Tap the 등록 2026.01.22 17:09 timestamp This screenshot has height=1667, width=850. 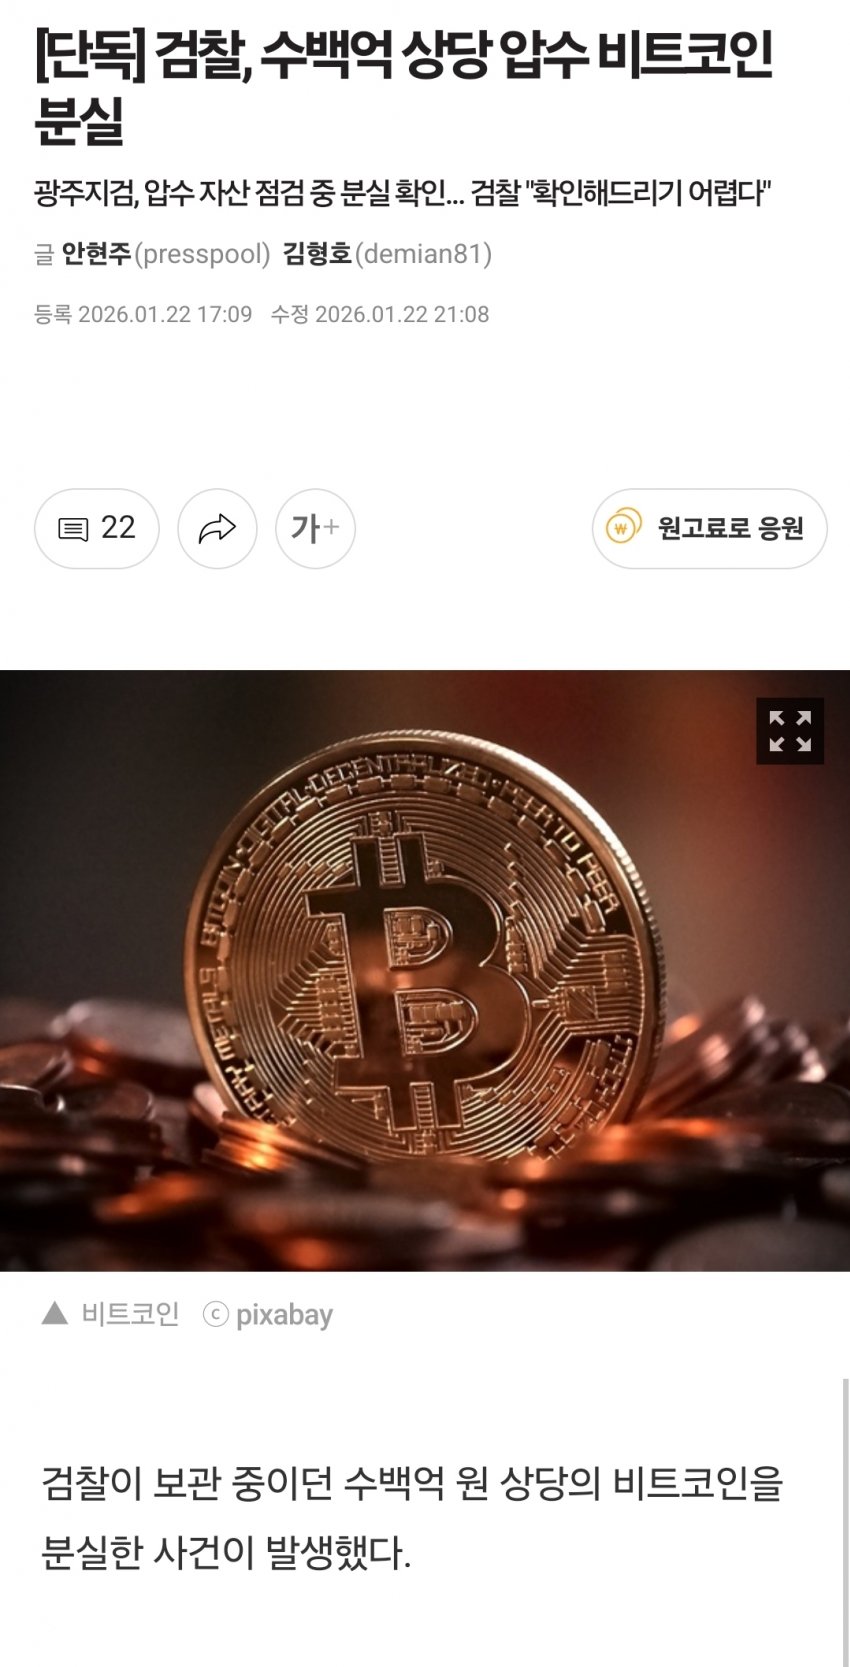[143, 314]
